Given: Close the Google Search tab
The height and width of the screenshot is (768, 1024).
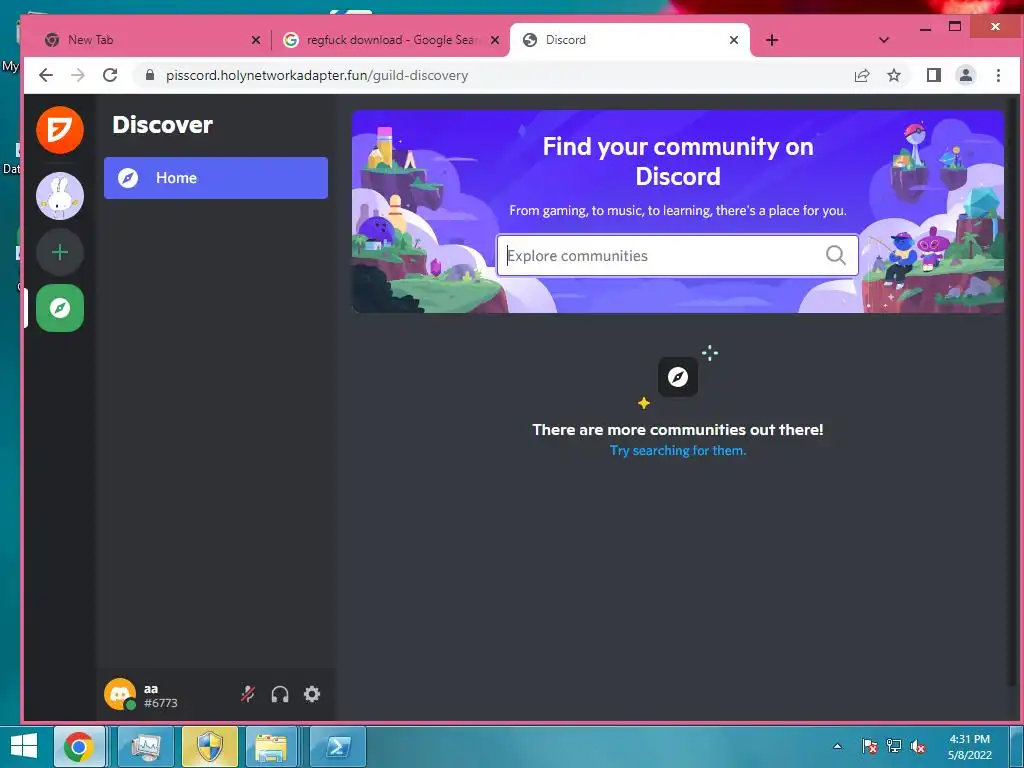Looking at the screenshot, I should coord(495,40).
